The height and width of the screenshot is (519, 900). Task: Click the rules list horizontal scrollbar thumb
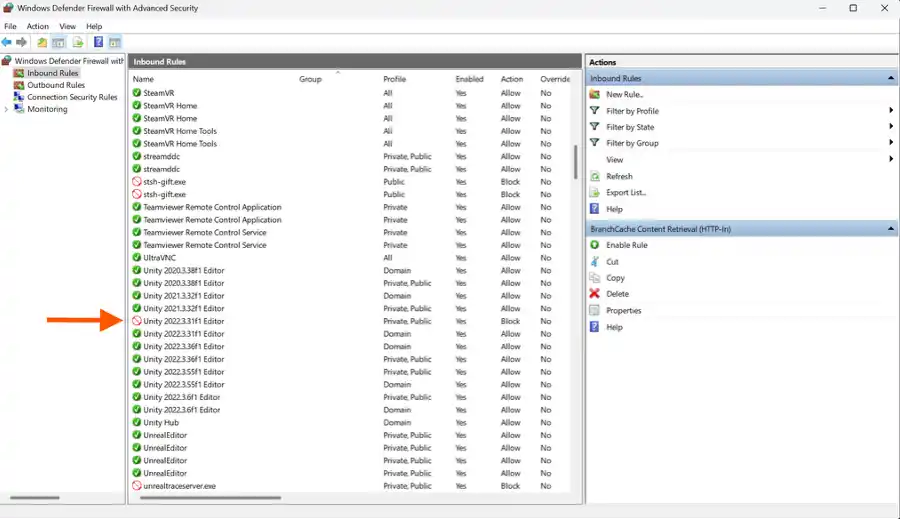tap(210, 498)
